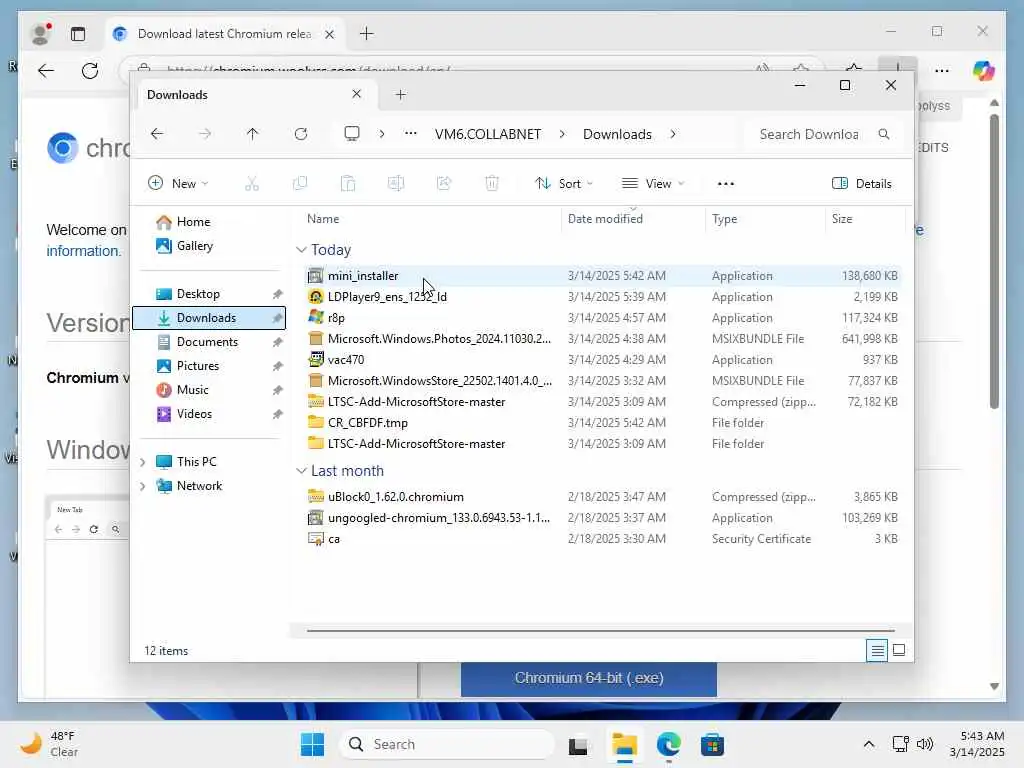Click the Cut scissors icon in Explorer toolbar

tap(251, 184)
